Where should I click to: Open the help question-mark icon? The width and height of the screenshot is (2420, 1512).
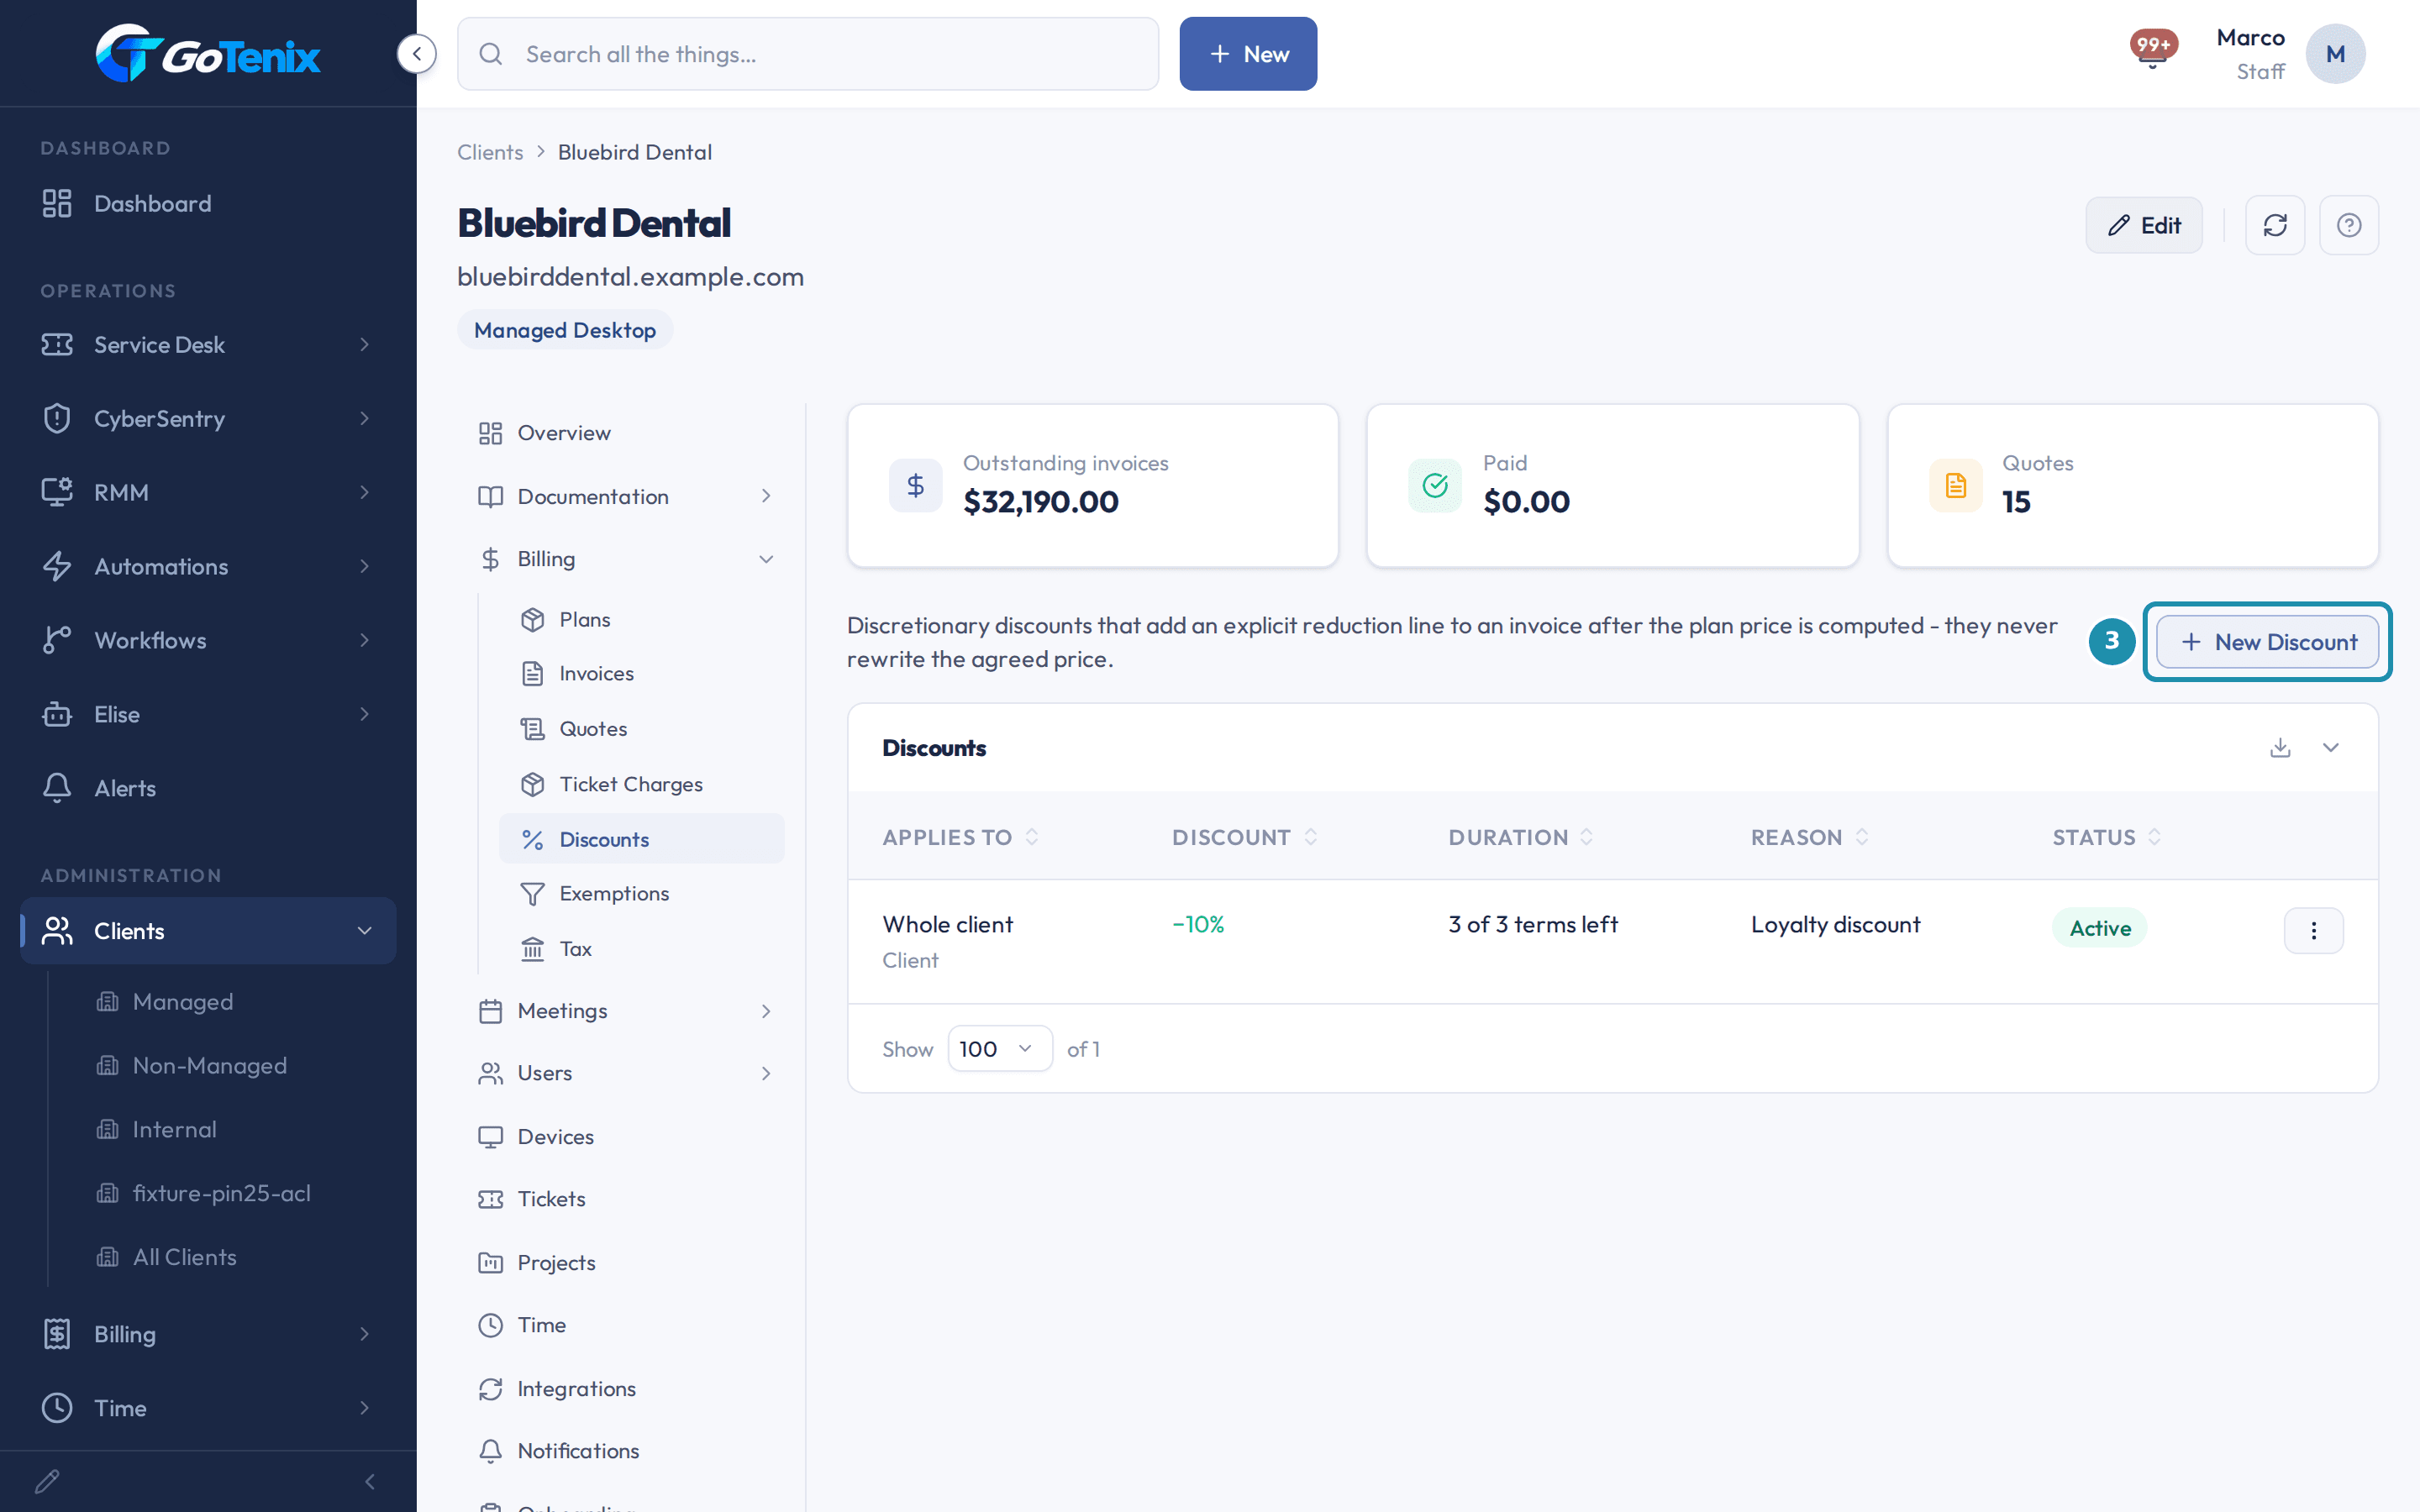[2348, 225]
